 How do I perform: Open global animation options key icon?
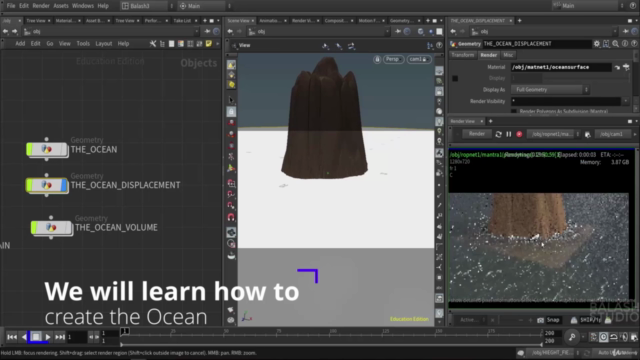coord(572,337)
